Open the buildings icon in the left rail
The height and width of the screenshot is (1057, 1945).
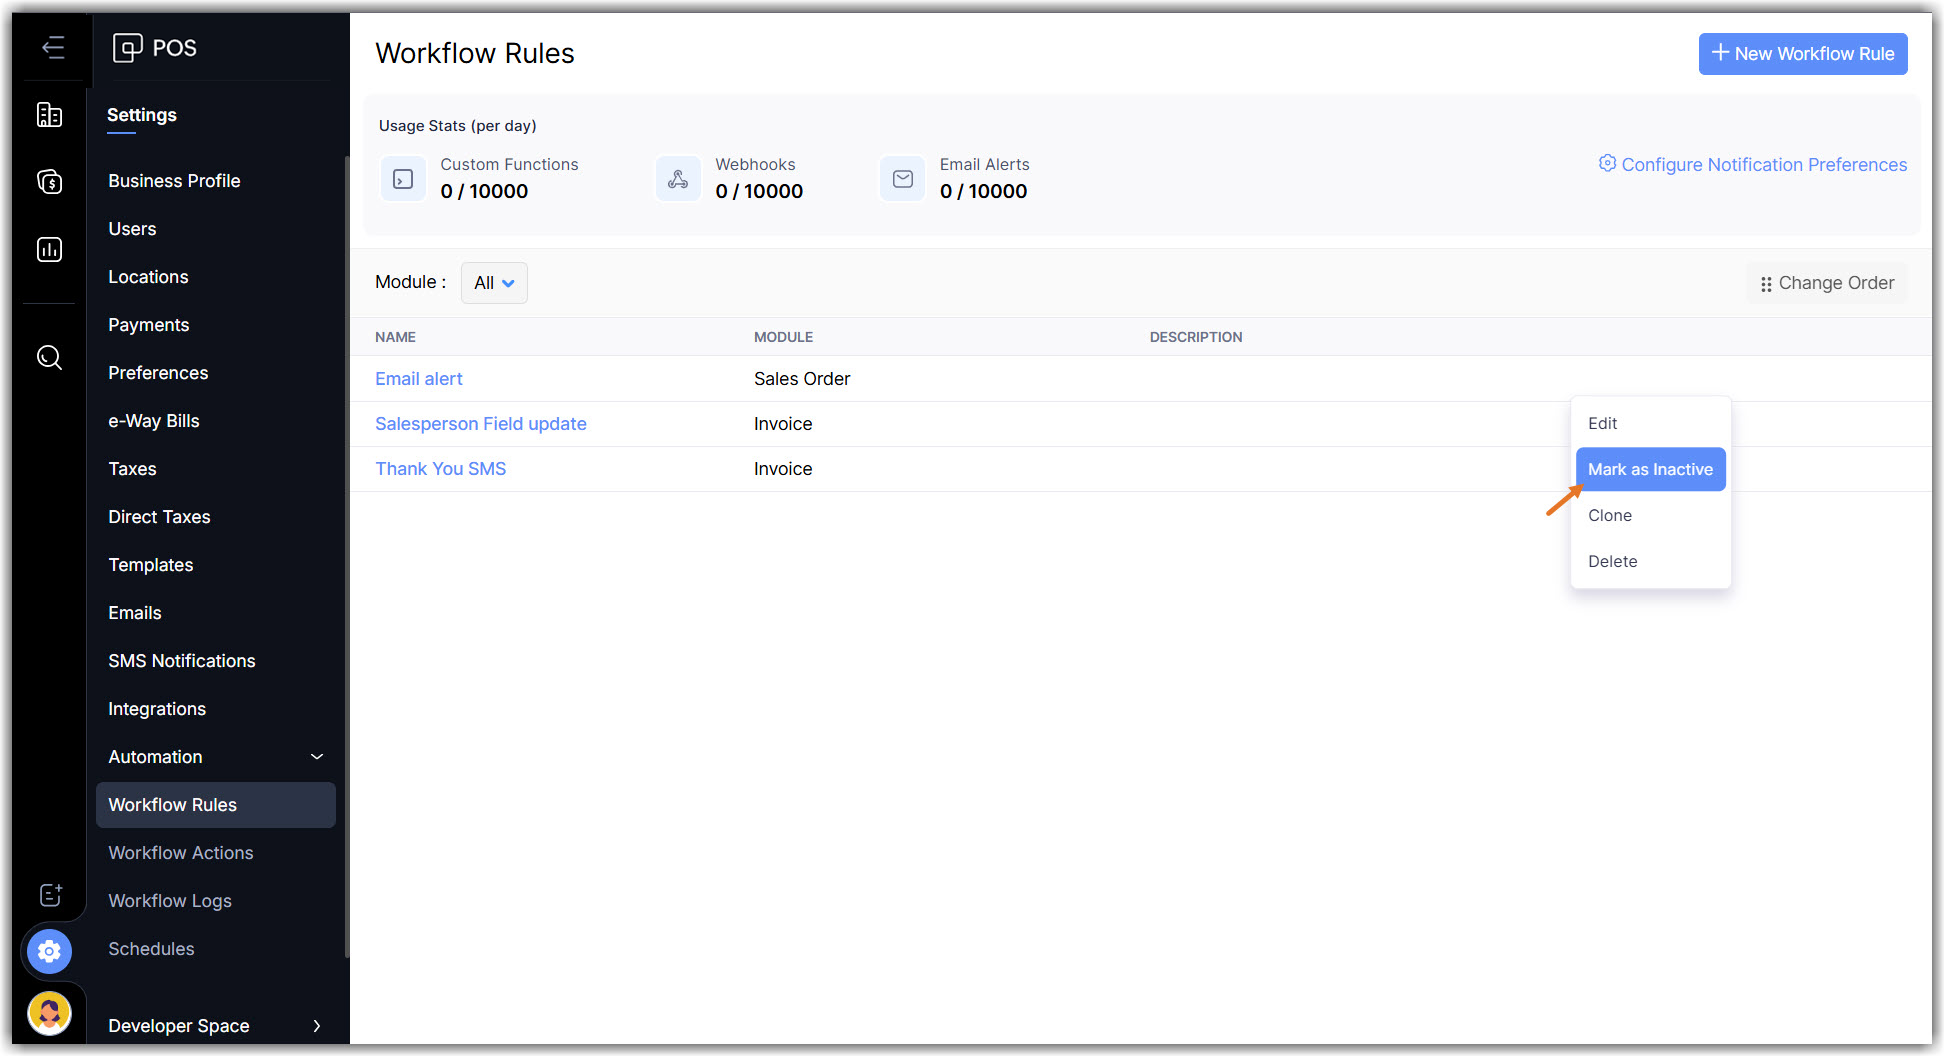point(49,115)
